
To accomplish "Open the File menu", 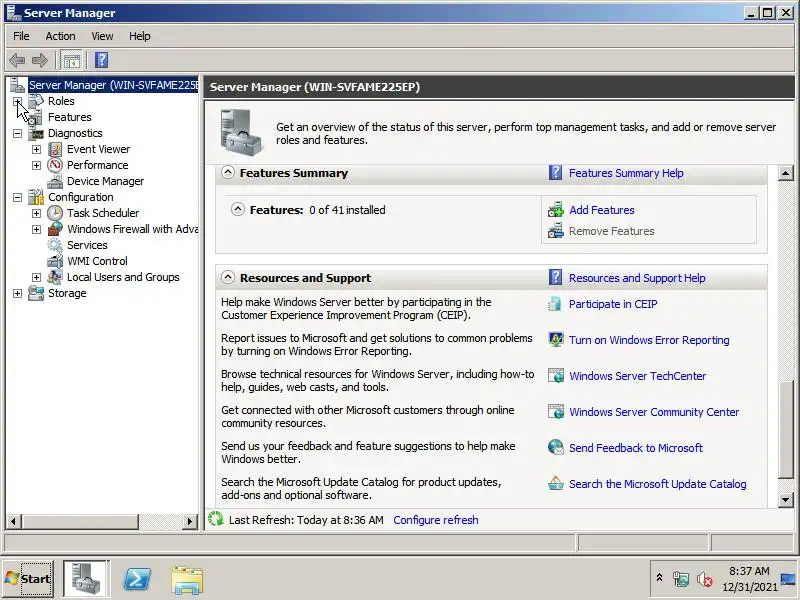I will (x=21, y=36).
